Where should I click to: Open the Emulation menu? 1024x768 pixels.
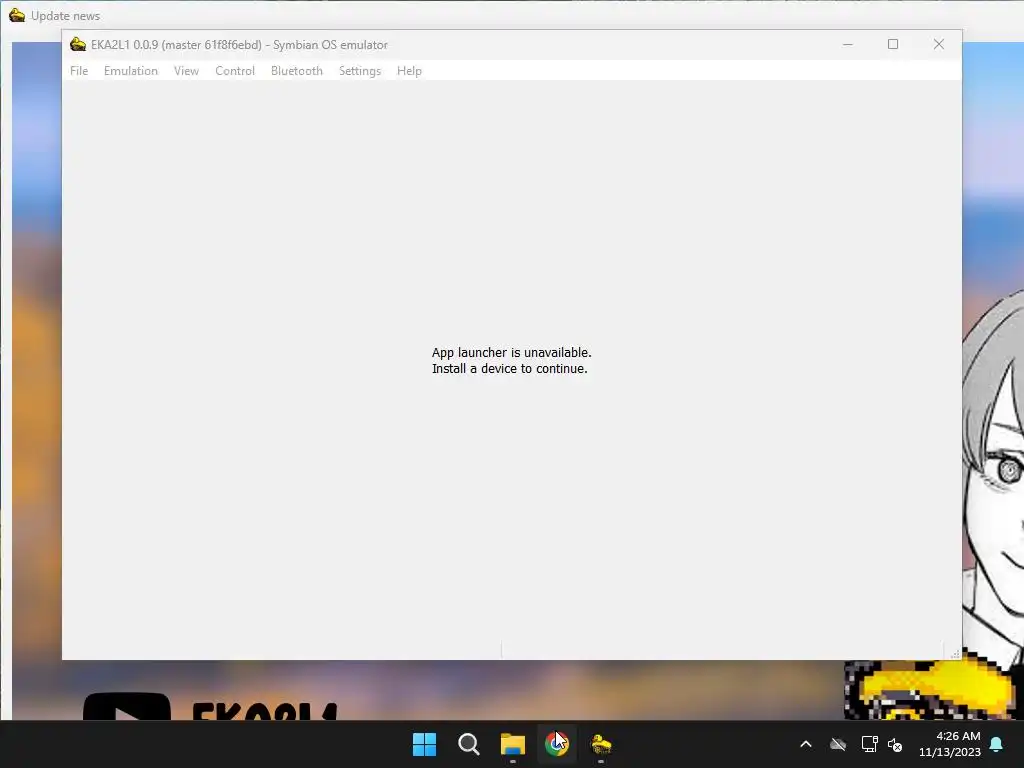pyautogui.click(x=131, y=71)
